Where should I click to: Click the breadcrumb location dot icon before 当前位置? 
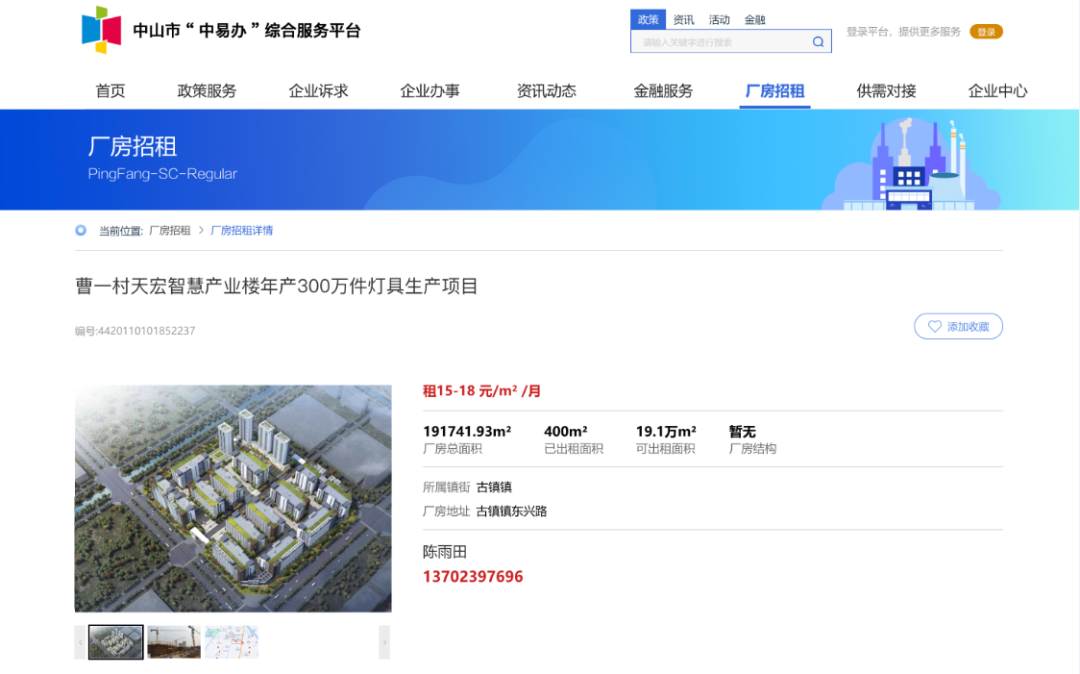point(81,230)
